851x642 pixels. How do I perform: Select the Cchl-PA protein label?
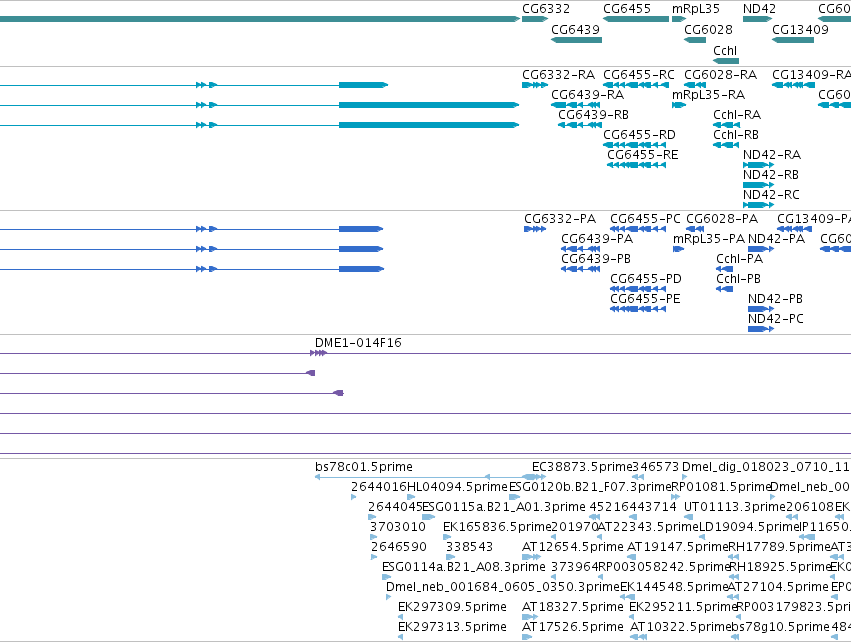click(740, 259)
